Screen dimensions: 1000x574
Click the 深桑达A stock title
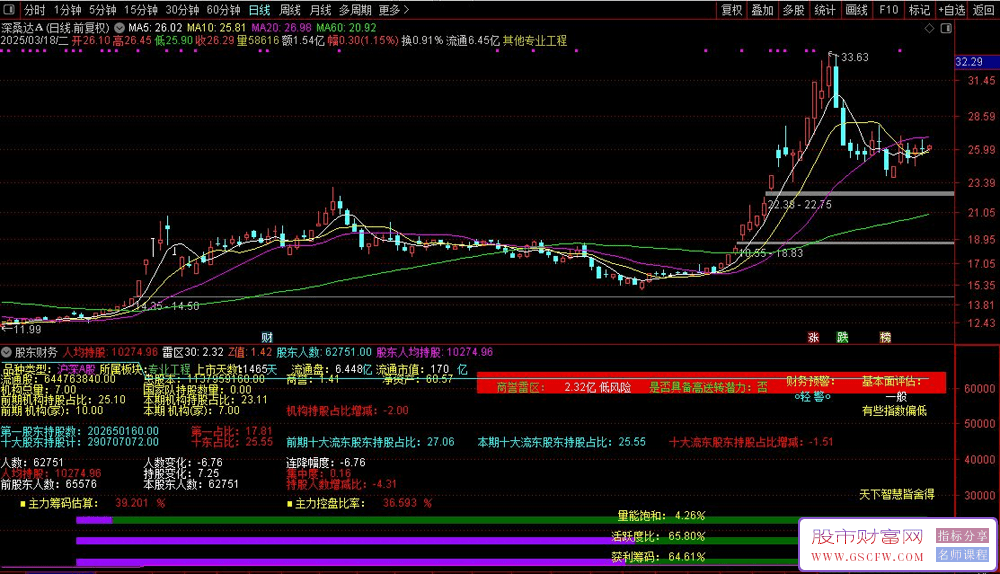tap(22, 28)
